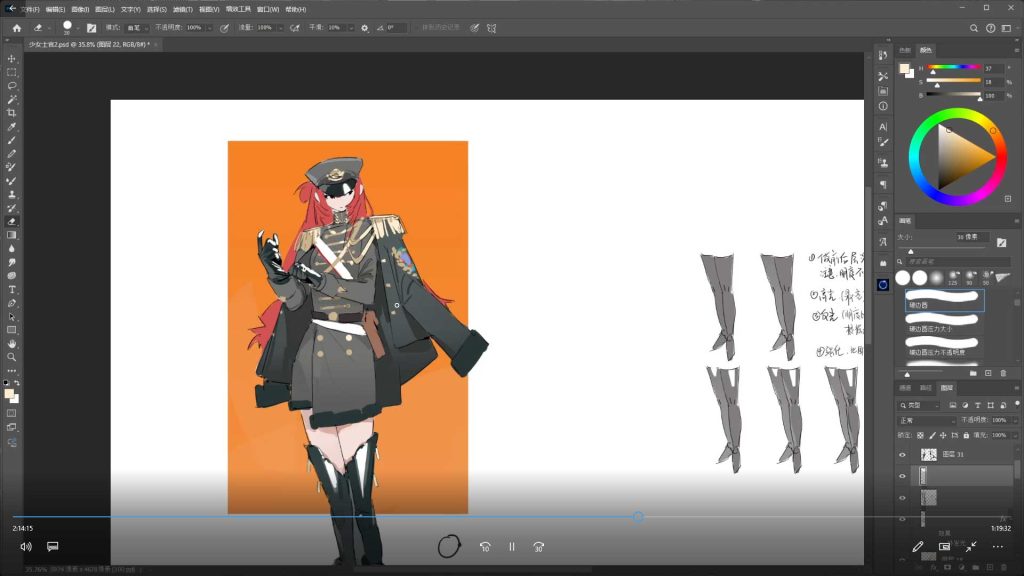Screen dimensions: 1024x576
Task: Click the Properties info icon in side strip
Action: (883, 106)
